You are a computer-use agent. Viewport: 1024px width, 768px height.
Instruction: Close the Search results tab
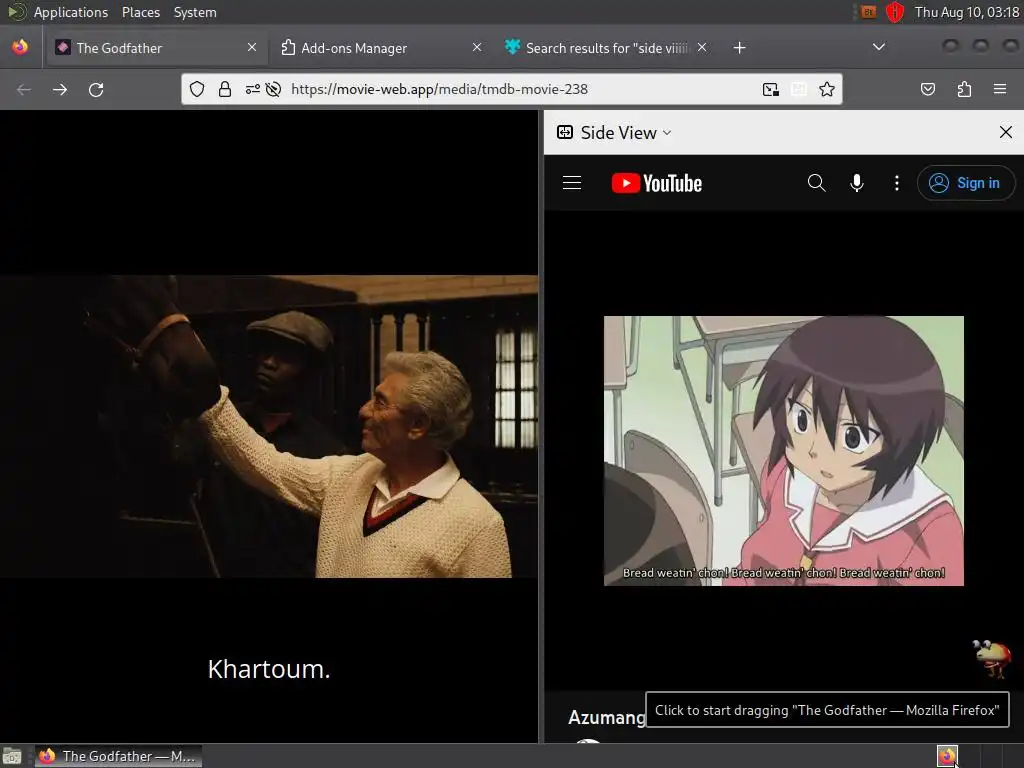click(702, 47)
